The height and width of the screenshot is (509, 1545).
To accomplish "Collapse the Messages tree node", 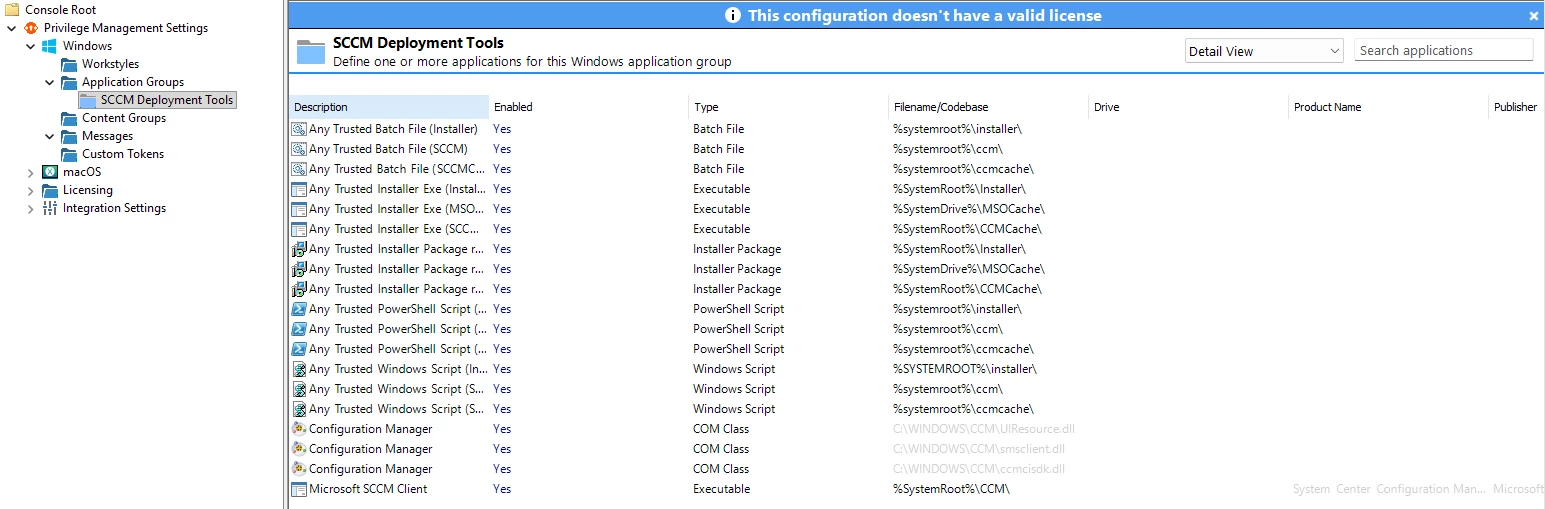I will [50, 136].
